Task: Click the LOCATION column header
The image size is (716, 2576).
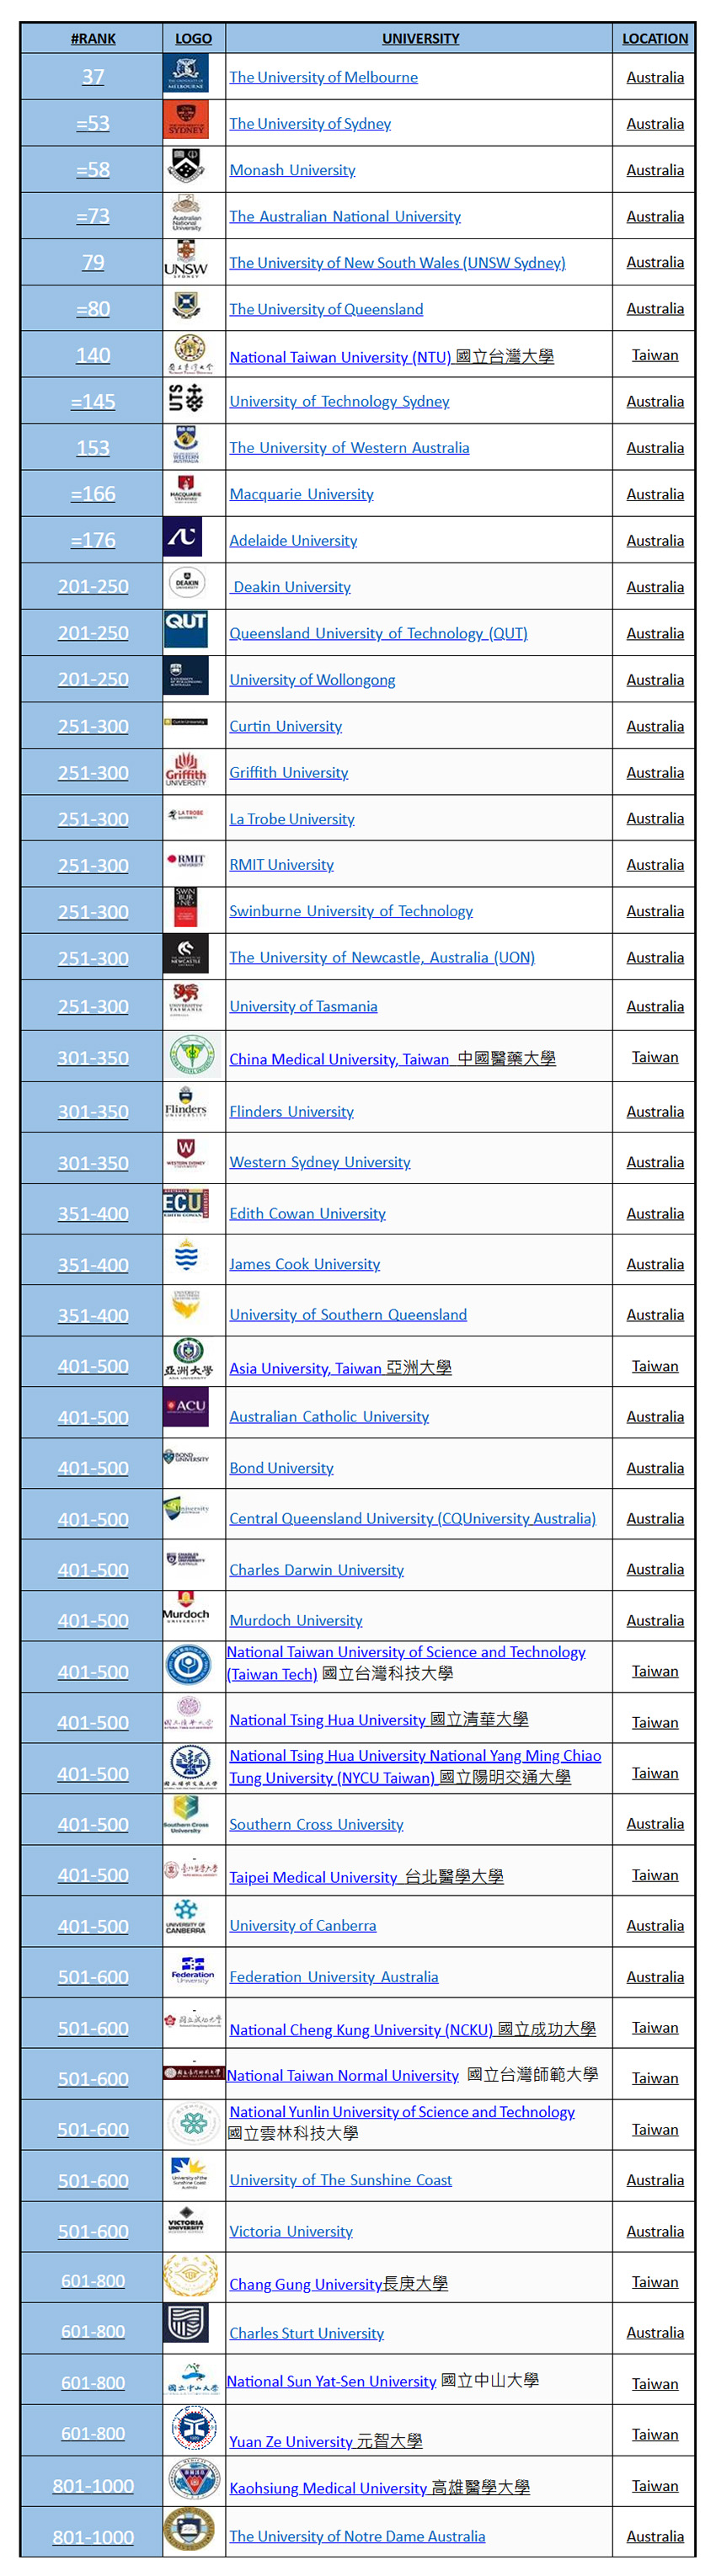Action: click(x=655, y=38)
